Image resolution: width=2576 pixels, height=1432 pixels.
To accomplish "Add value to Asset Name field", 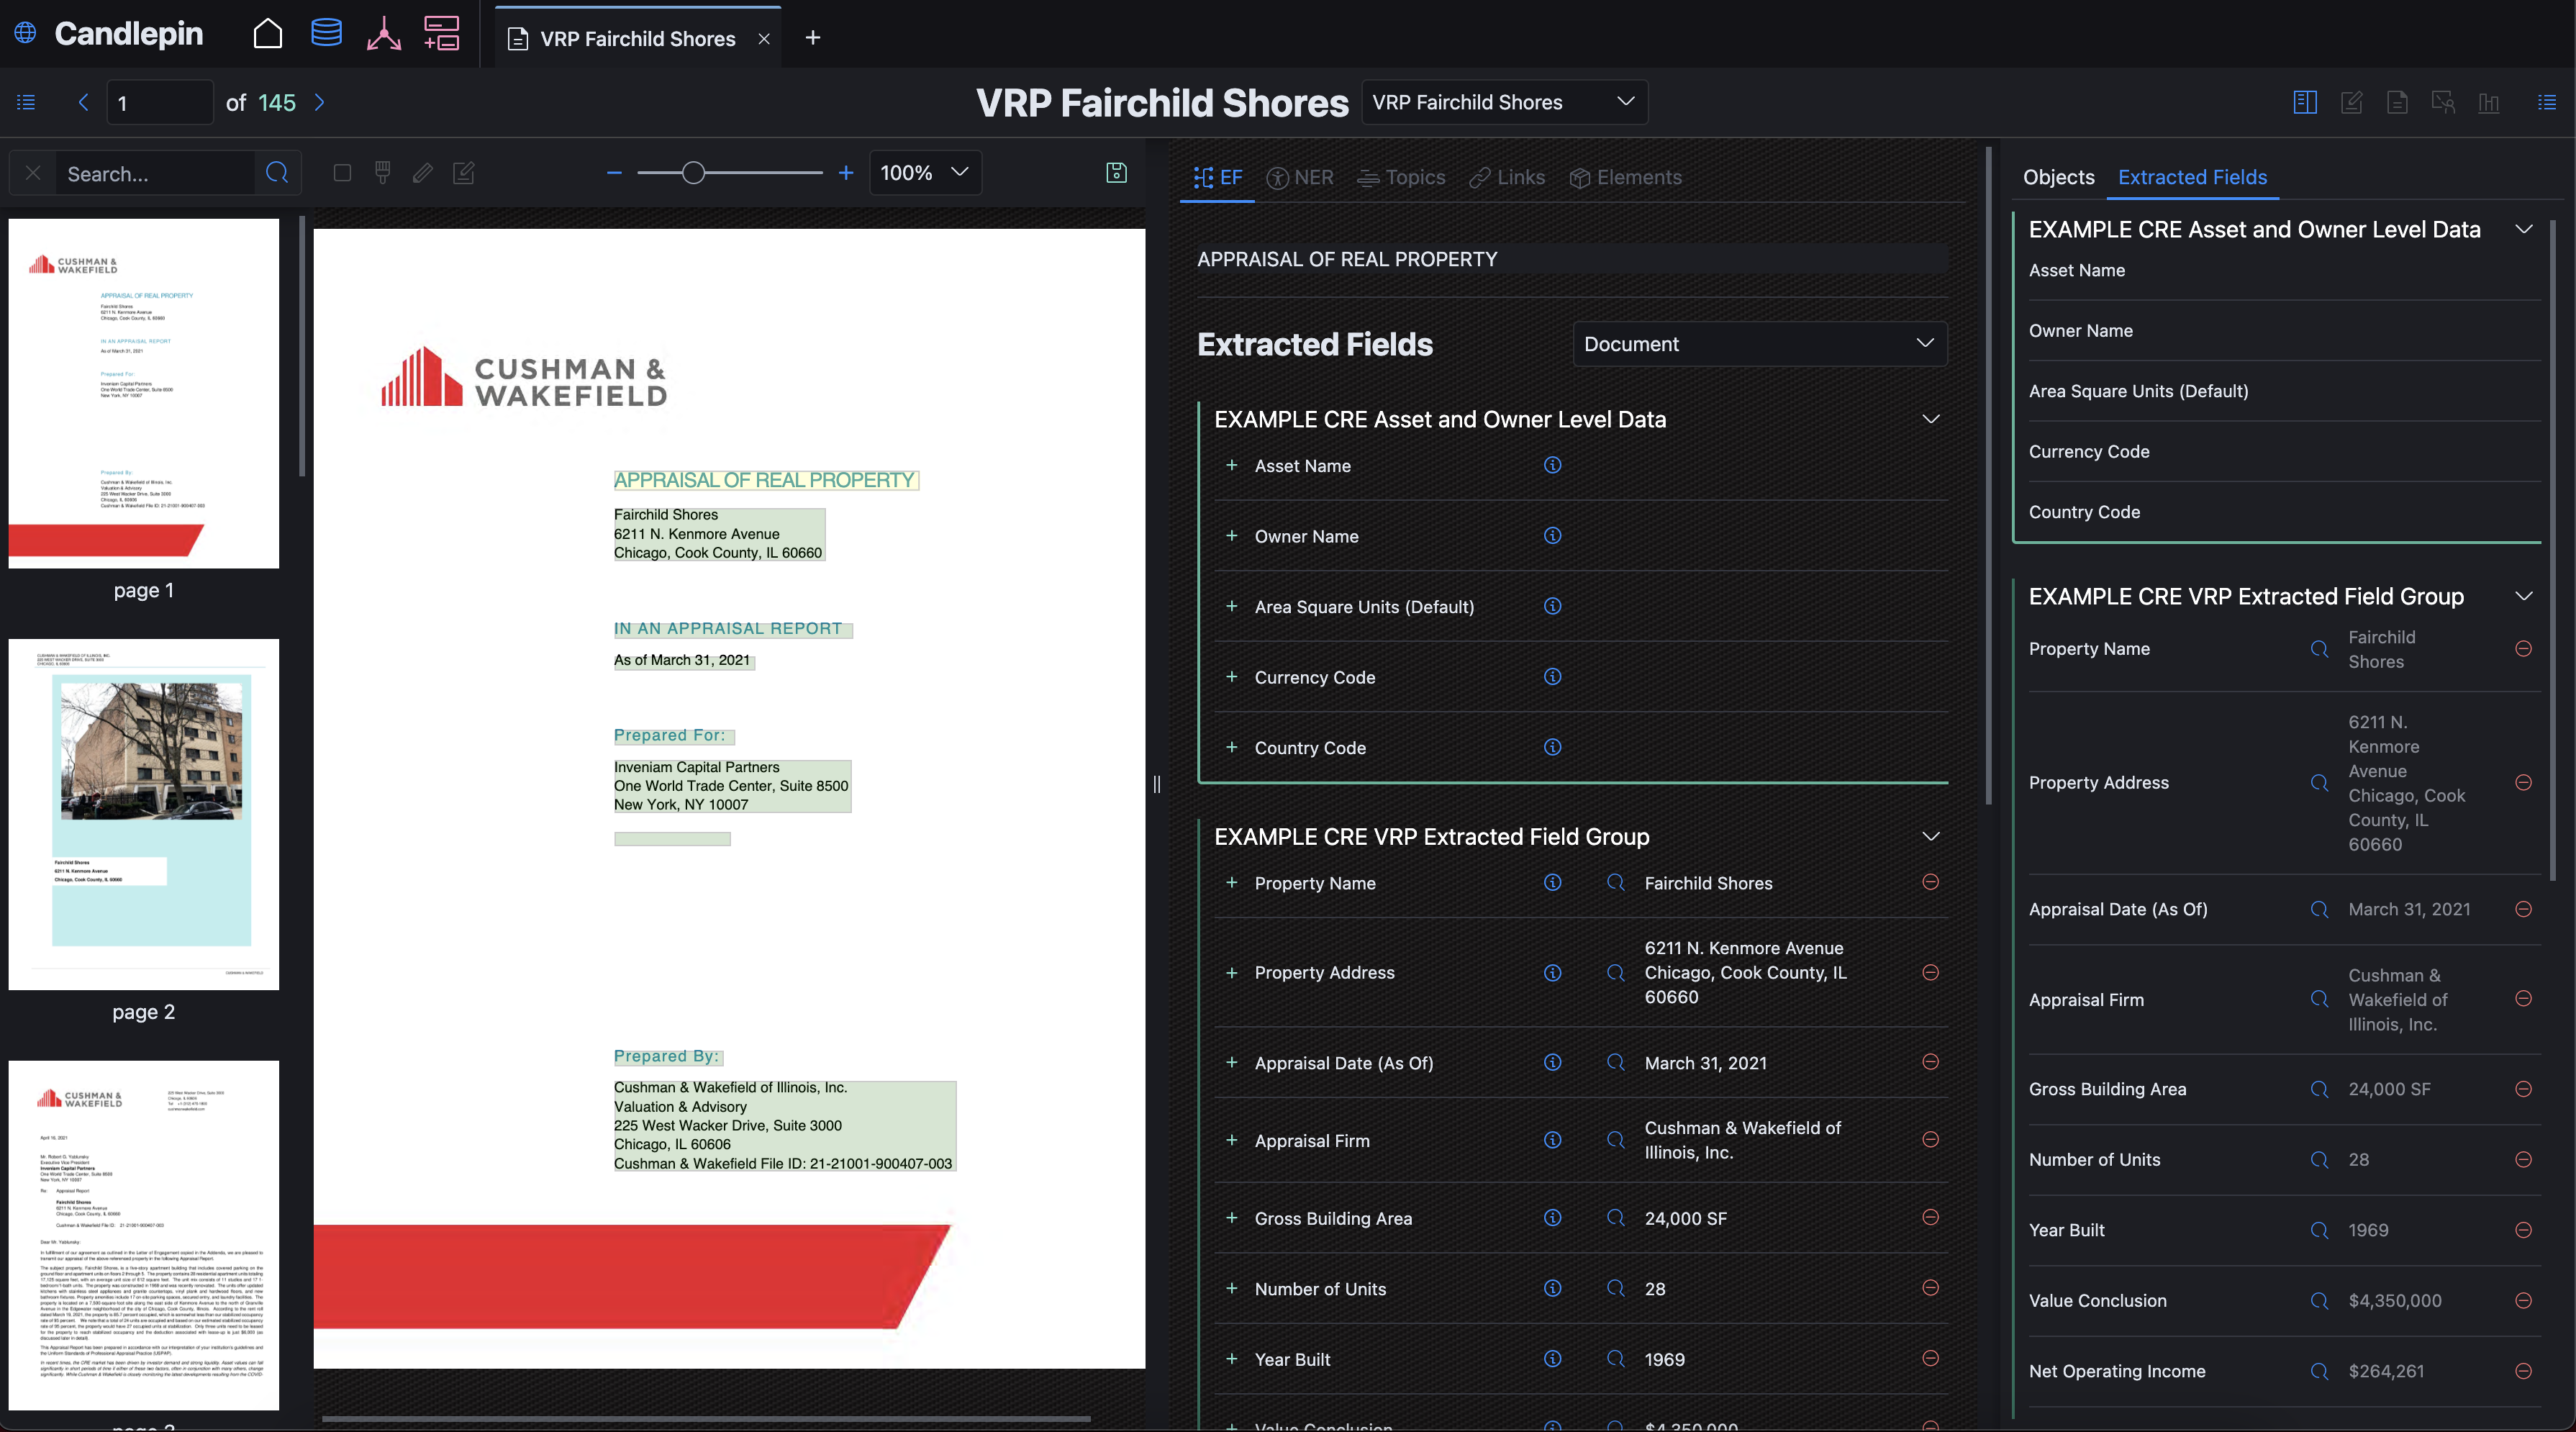I will (1231, 465).
